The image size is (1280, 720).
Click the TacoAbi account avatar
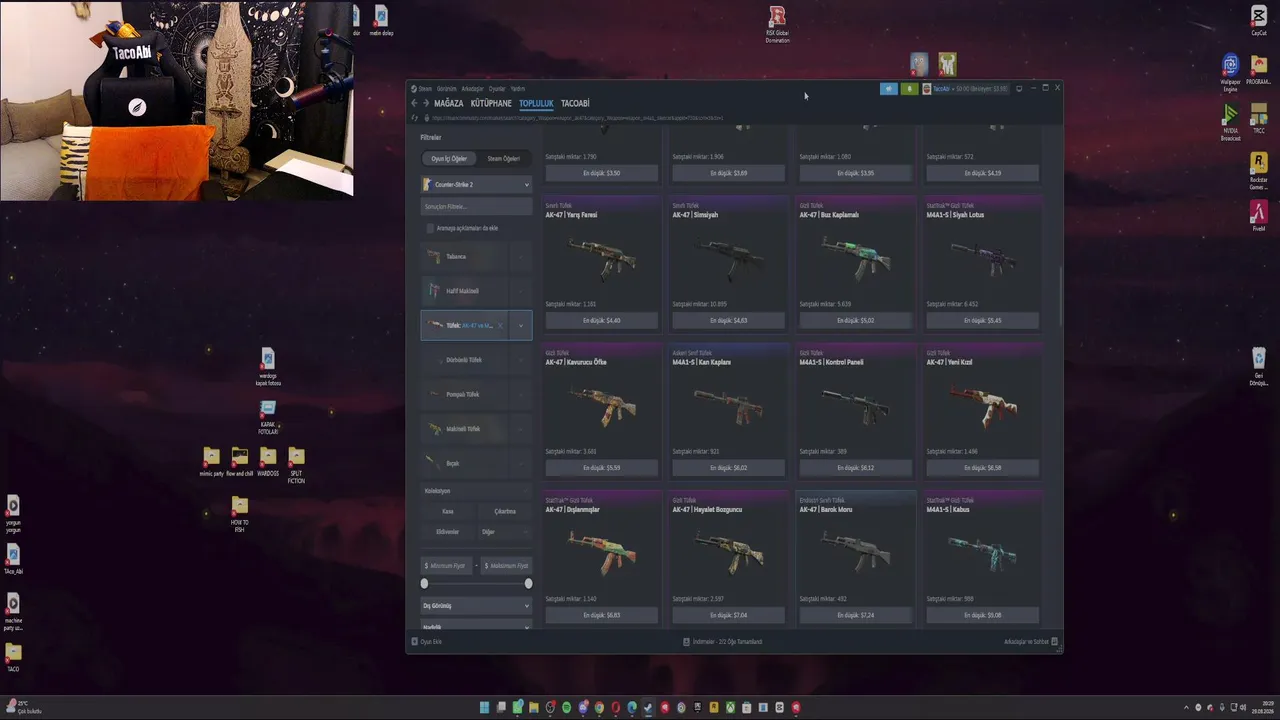click(x=927, y=89)
